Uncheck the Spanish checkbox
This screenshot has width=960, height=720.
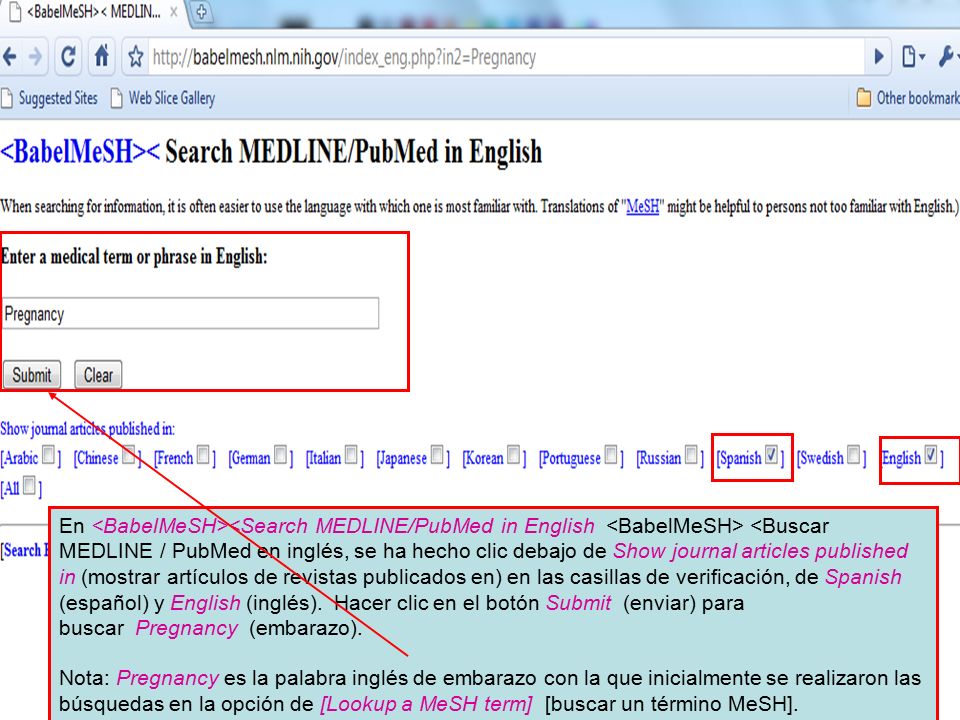point(771,455)
